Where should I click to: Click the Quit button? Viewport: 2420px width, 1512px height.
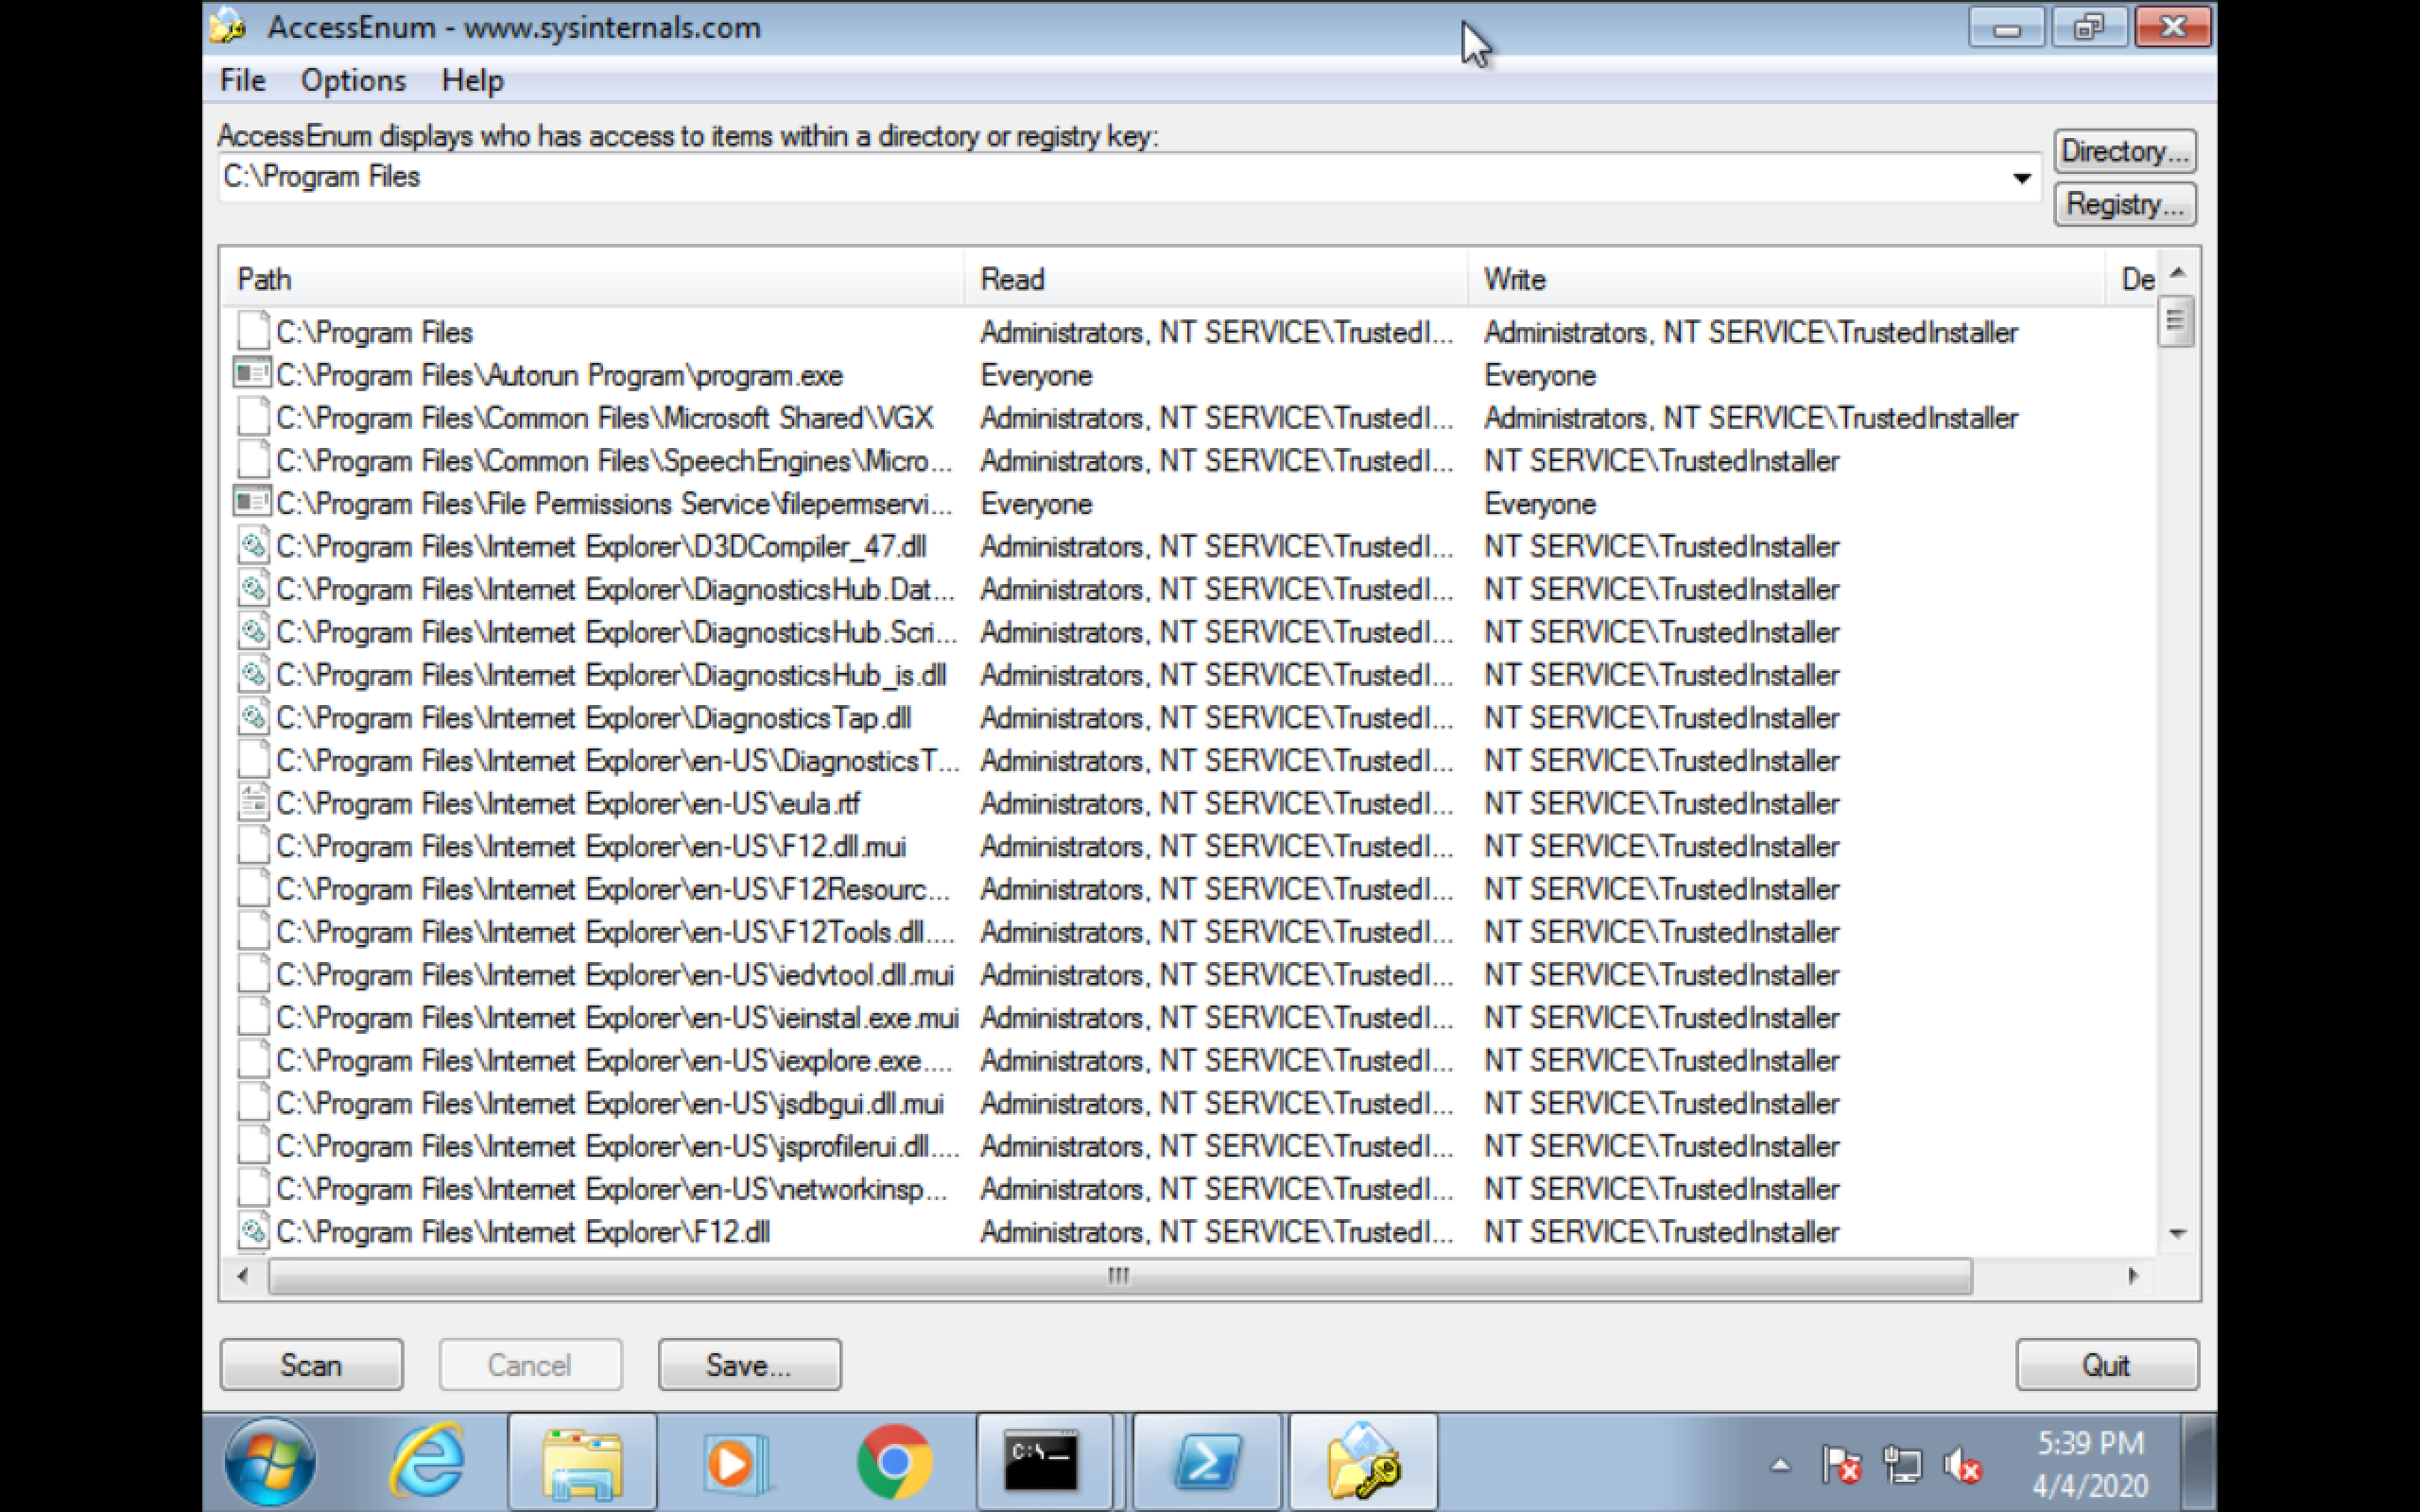click(2107, 1364)
